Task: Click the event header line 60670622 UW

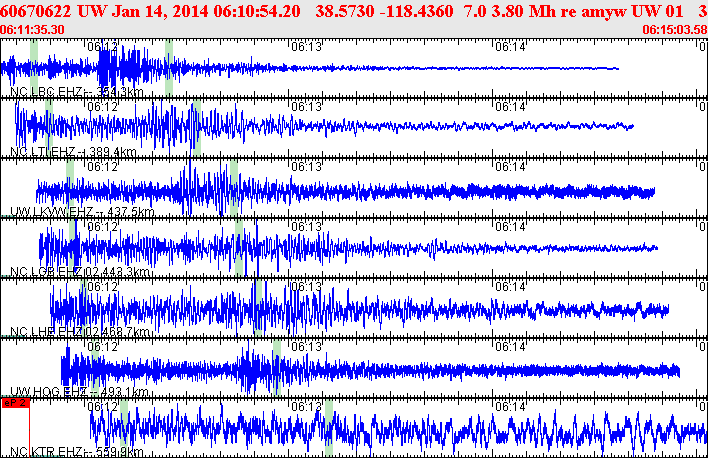Action: (x=354, y=11)
